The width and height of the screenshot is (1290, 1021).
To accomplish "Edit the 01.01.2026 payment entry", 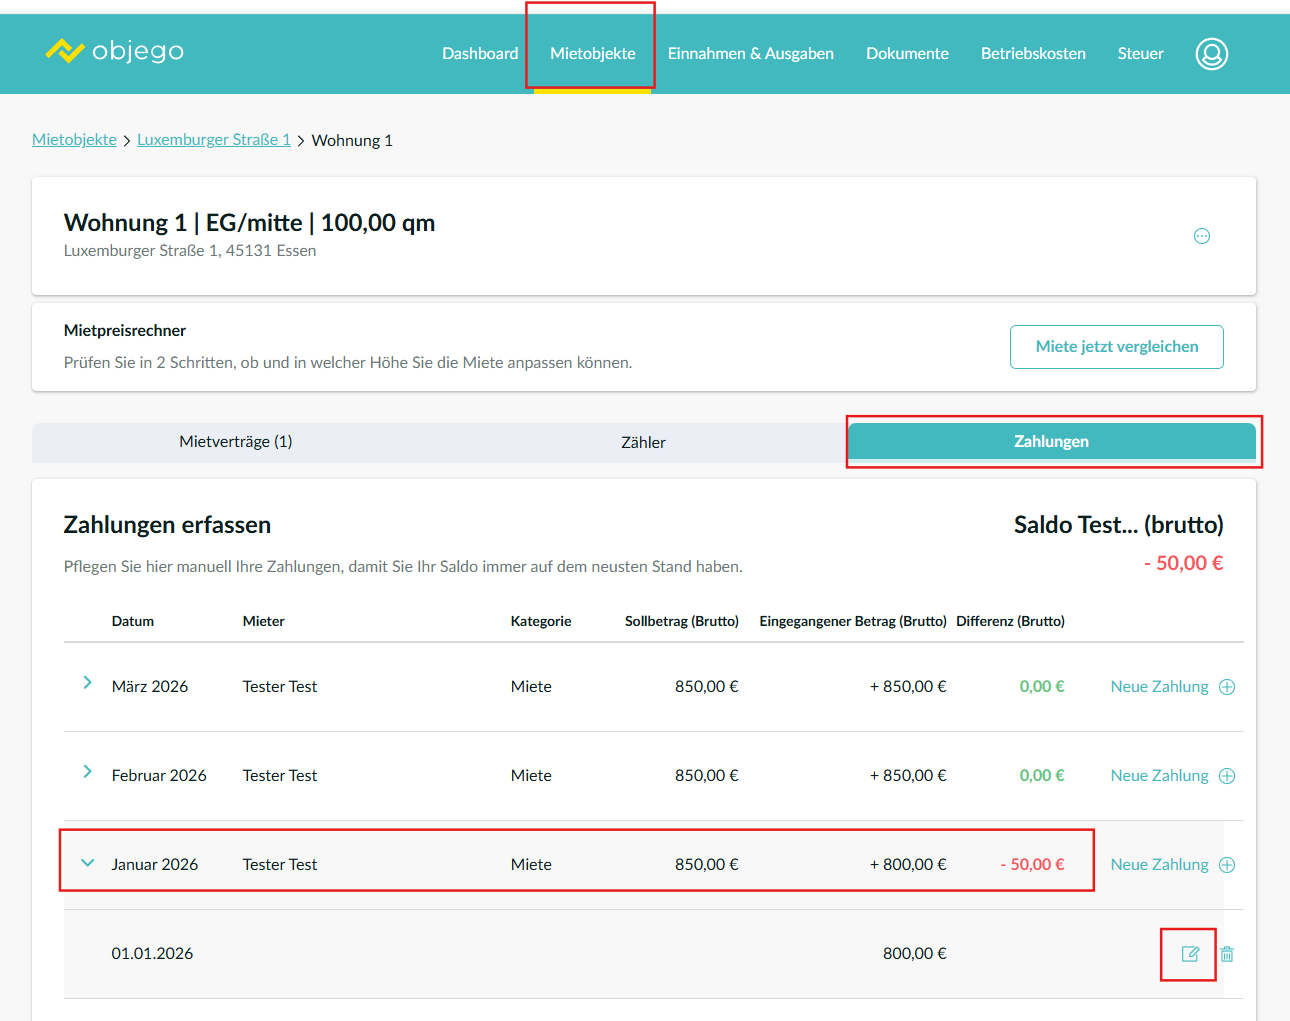I will point(1190,954).
